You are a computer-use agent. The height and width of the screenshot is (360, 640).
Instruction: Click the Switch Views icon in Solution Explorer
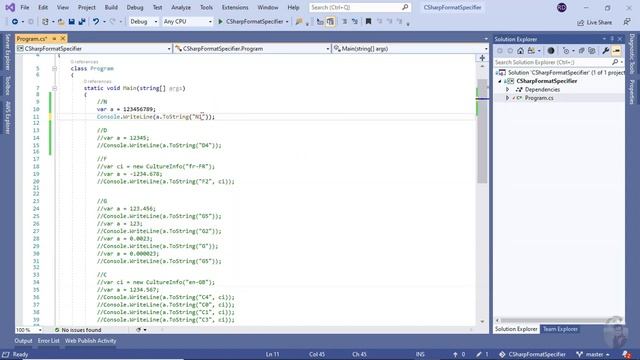[531, 51]
